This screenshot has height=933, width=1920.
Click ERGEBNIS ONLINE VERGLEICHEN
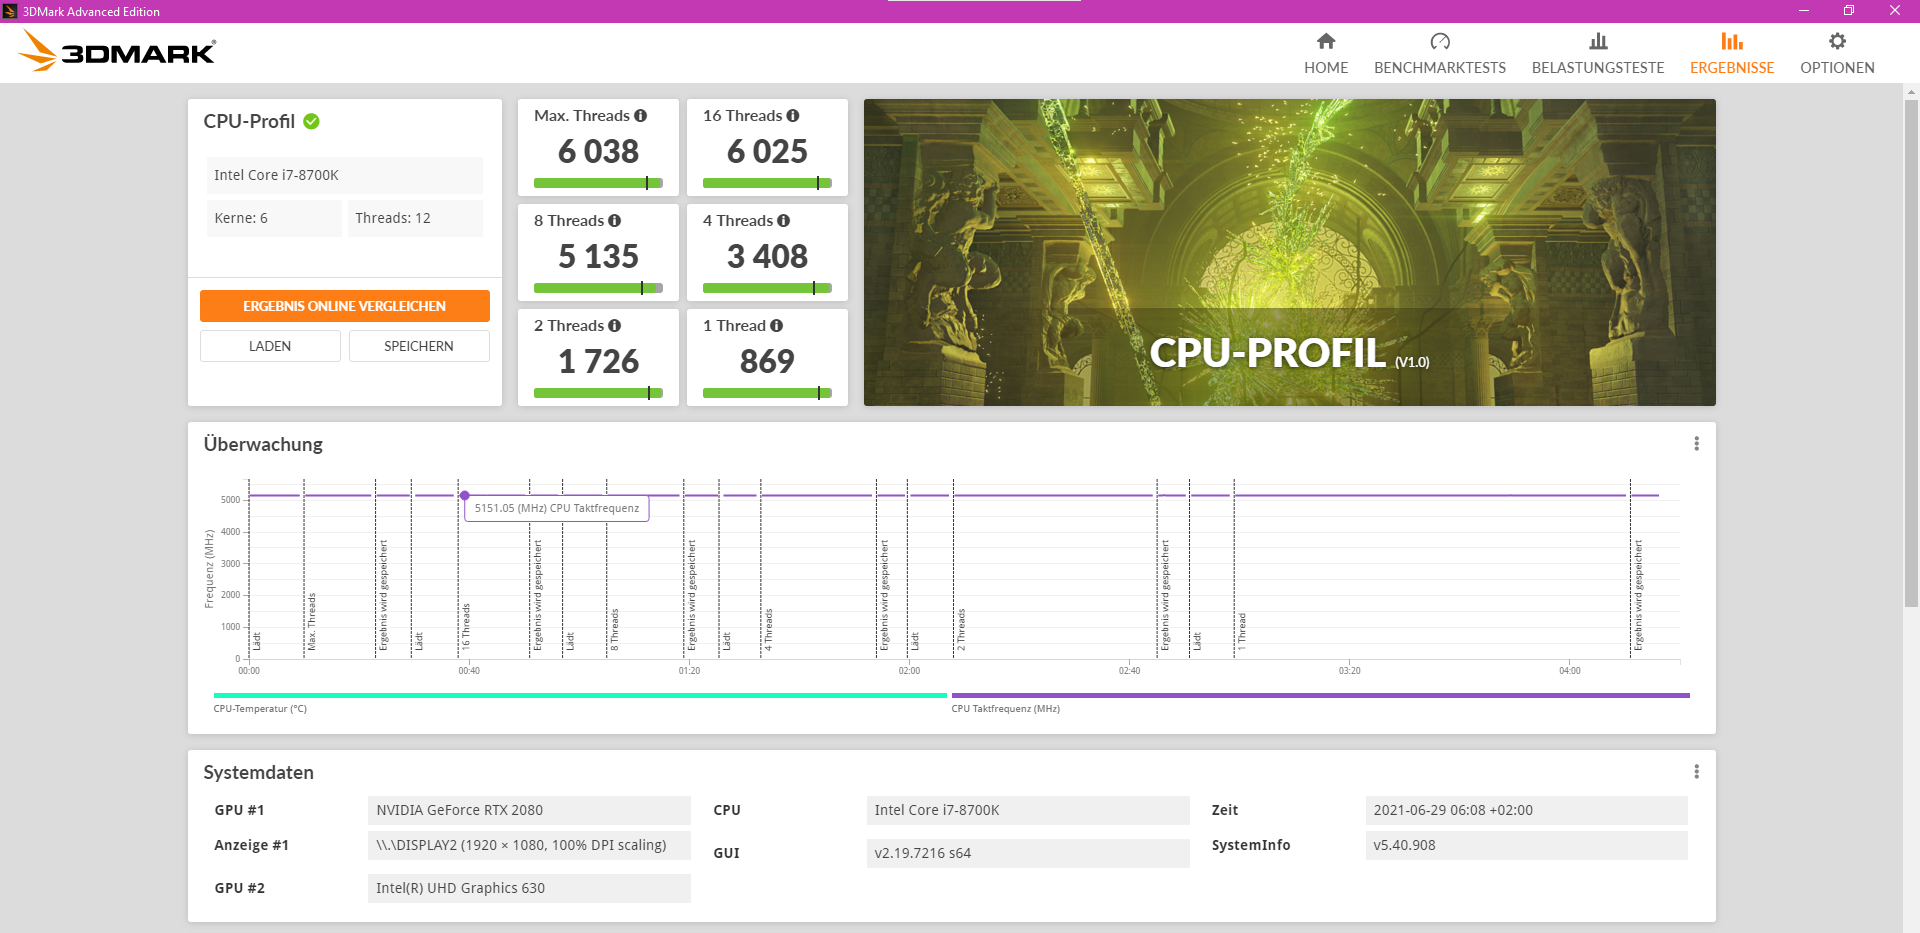point(344,306)
